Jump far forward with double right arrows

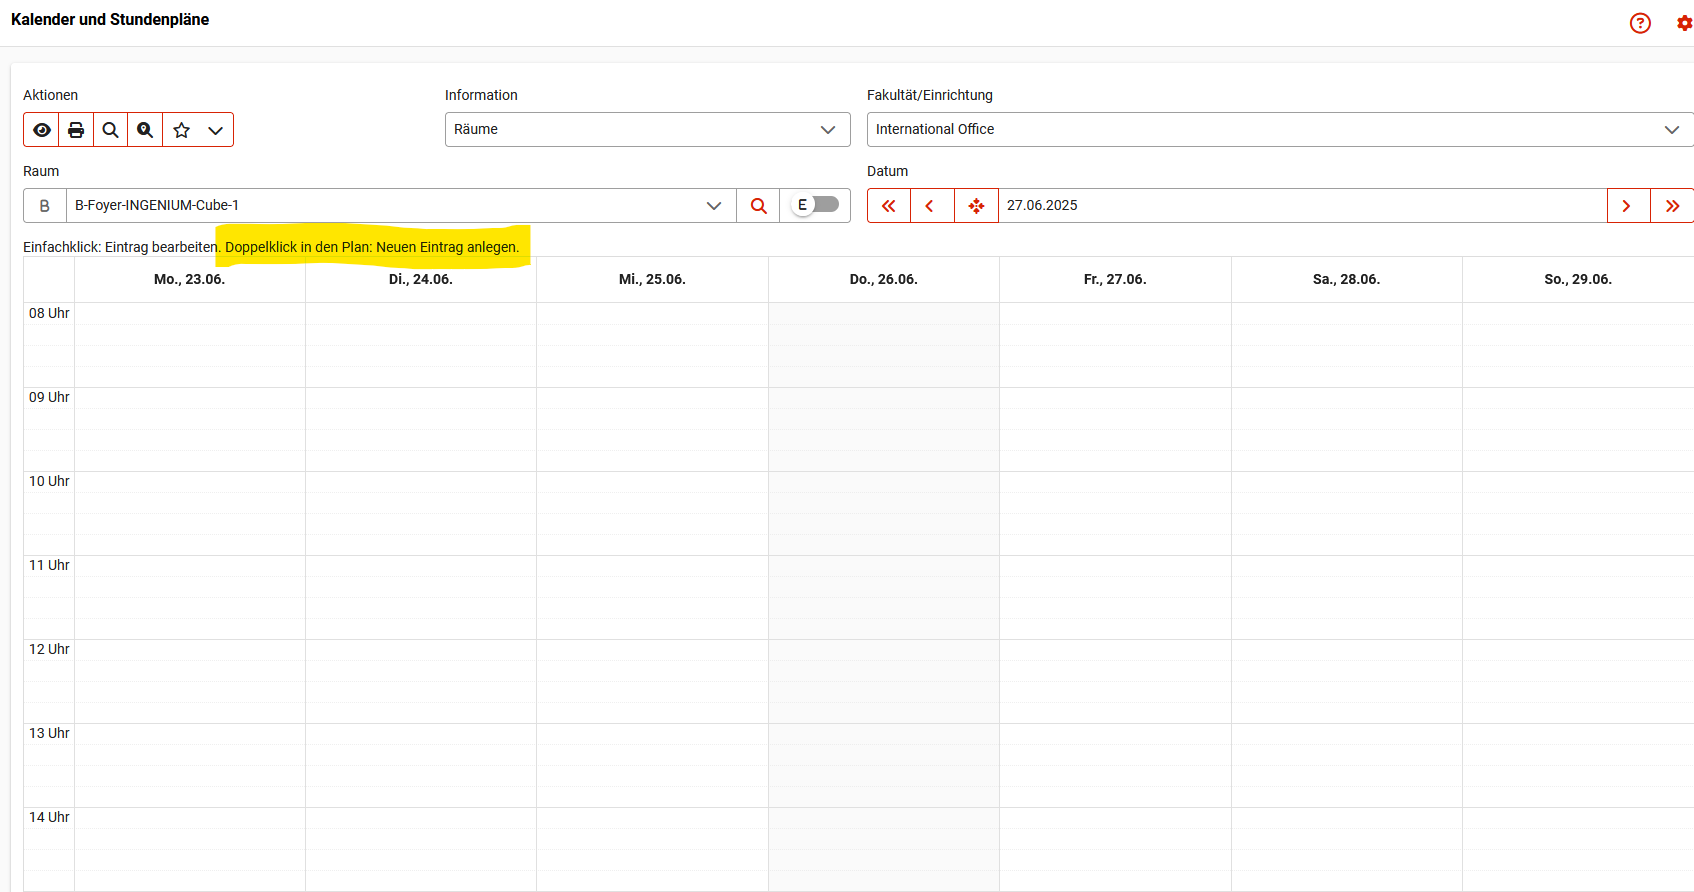tap(1672, 206)
